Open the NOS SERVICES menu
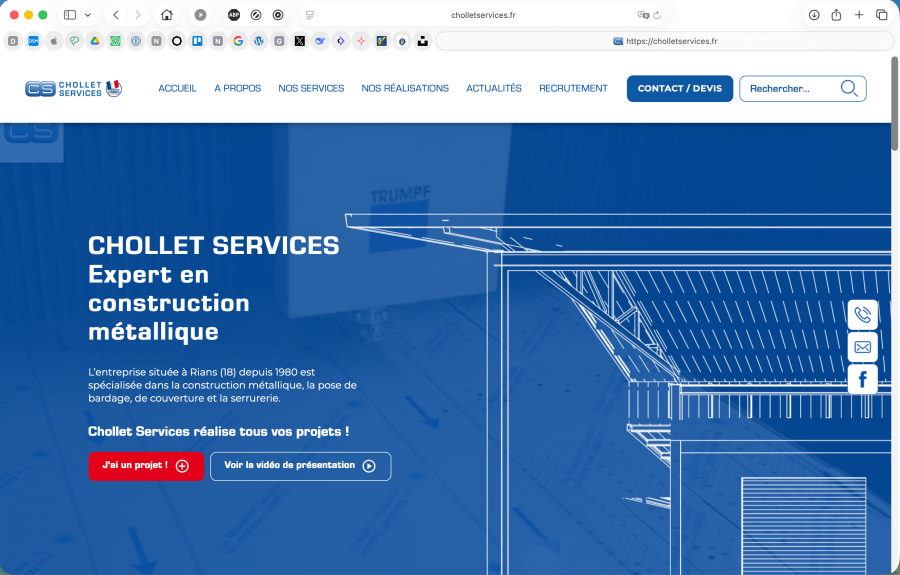The image size is (900, 575). (311, 88)
